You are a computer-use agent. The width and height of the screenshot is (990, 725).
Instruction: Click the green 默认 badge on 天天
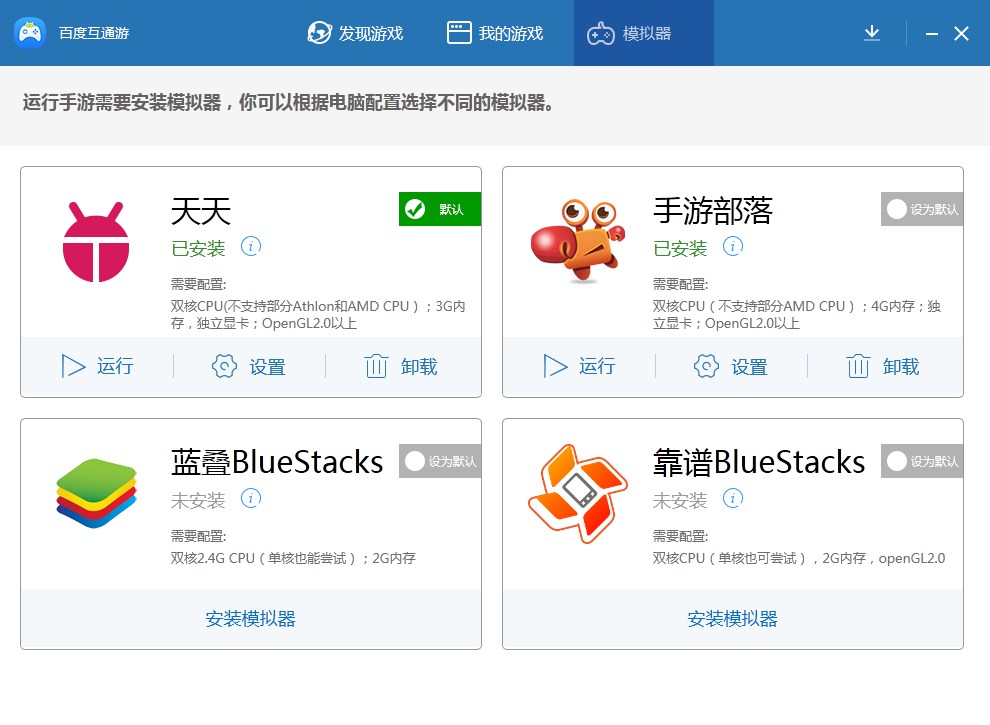pyautogui.click(x=440, y=209)
